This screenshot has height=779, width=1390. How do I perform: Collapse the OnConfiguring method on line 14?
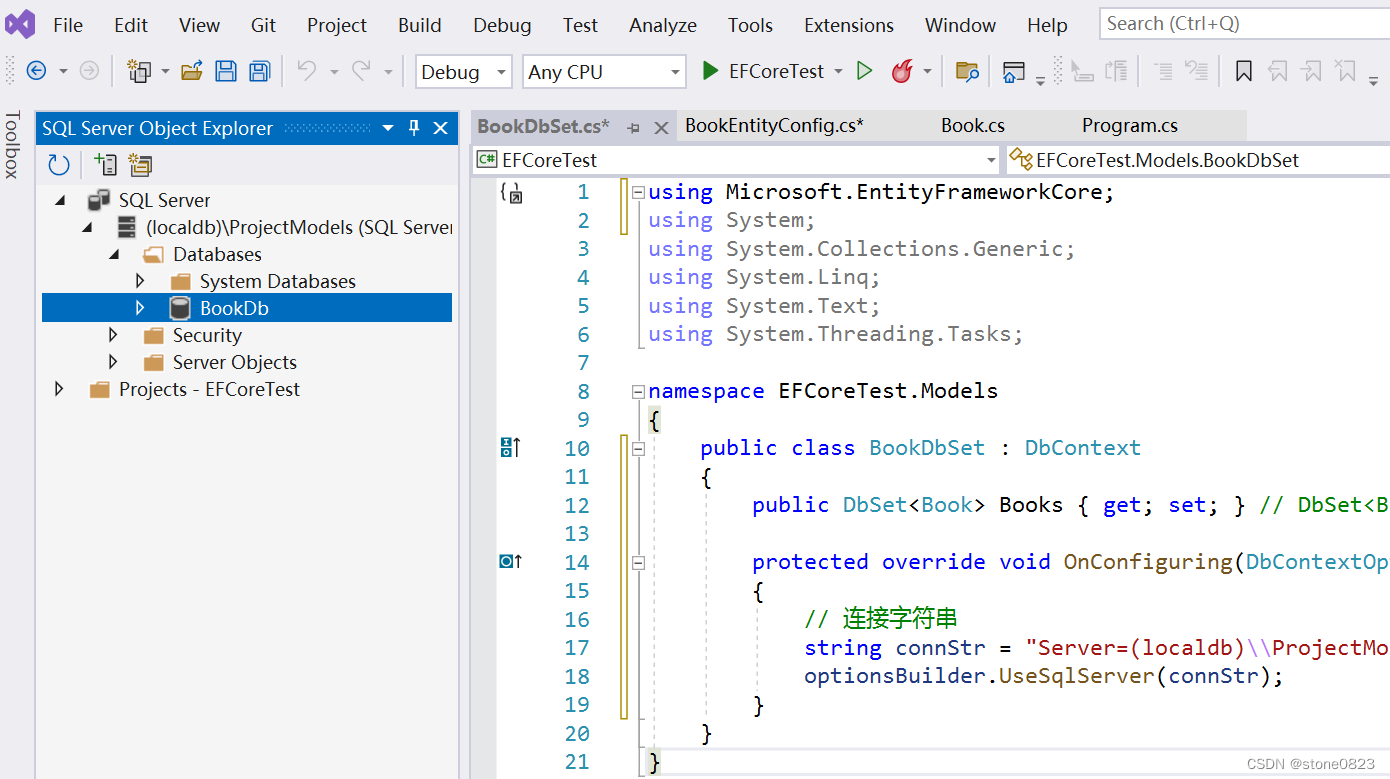[638, 563]
